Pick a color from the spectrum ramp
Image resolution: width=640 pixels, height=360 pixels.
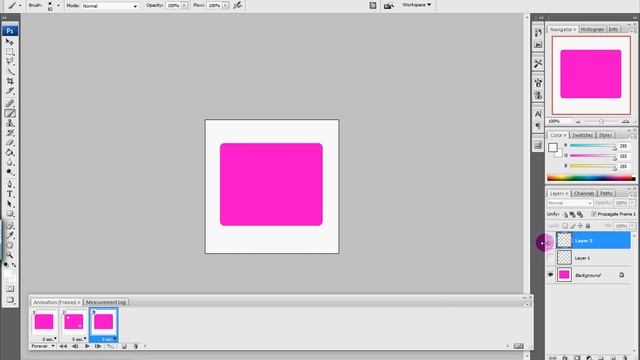tap(591, 178)
